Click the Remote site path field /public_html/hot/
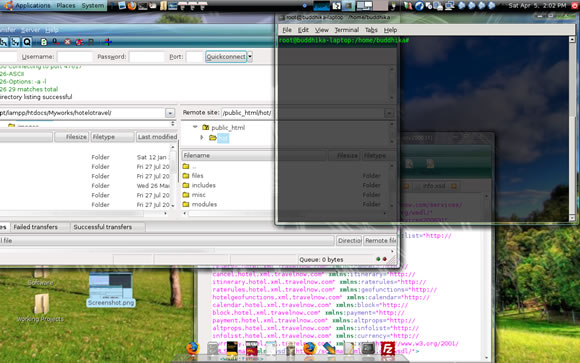The width and height of the screenshot is (580, 363). pos(247,113)
